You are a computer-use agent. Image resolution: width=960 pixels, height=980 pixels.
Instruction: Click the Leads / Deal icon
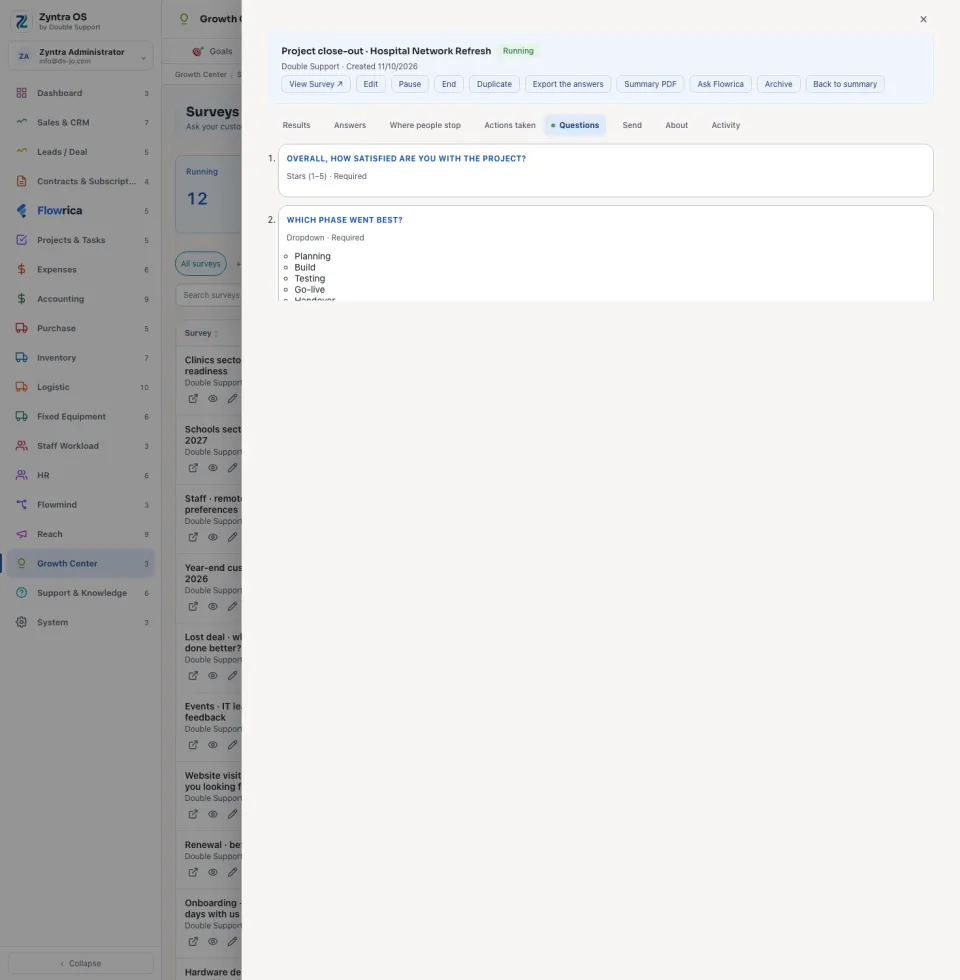(21, 152)
